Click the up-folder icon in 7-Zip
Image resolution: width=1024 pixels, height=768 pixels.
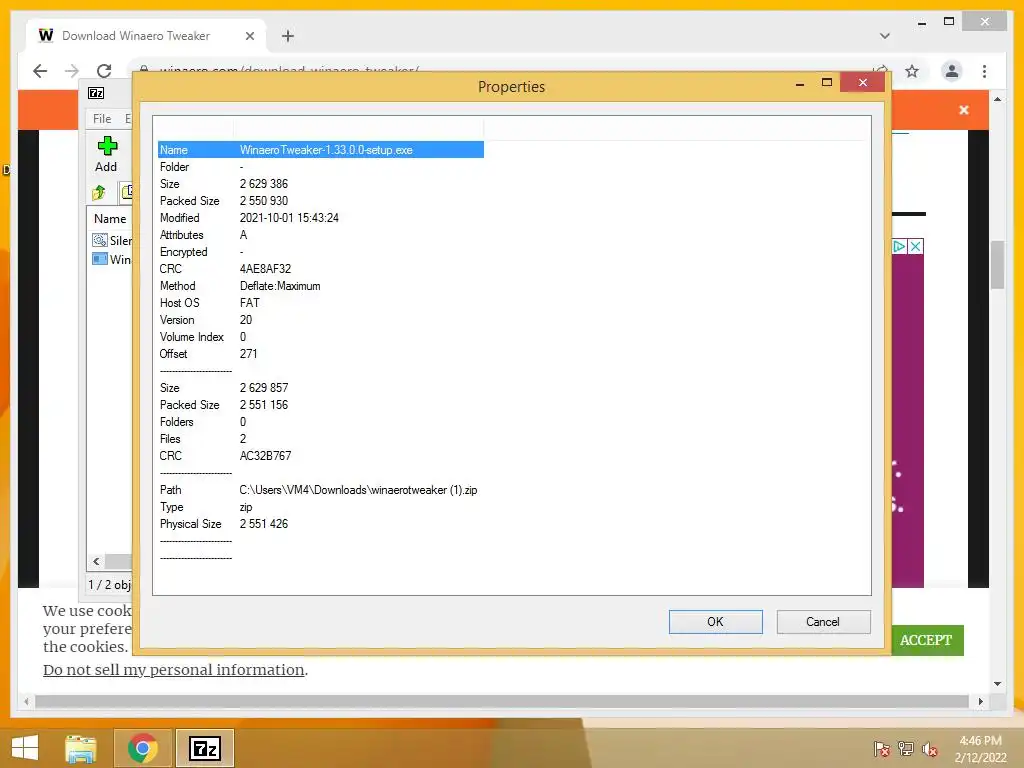click(99, 192)
